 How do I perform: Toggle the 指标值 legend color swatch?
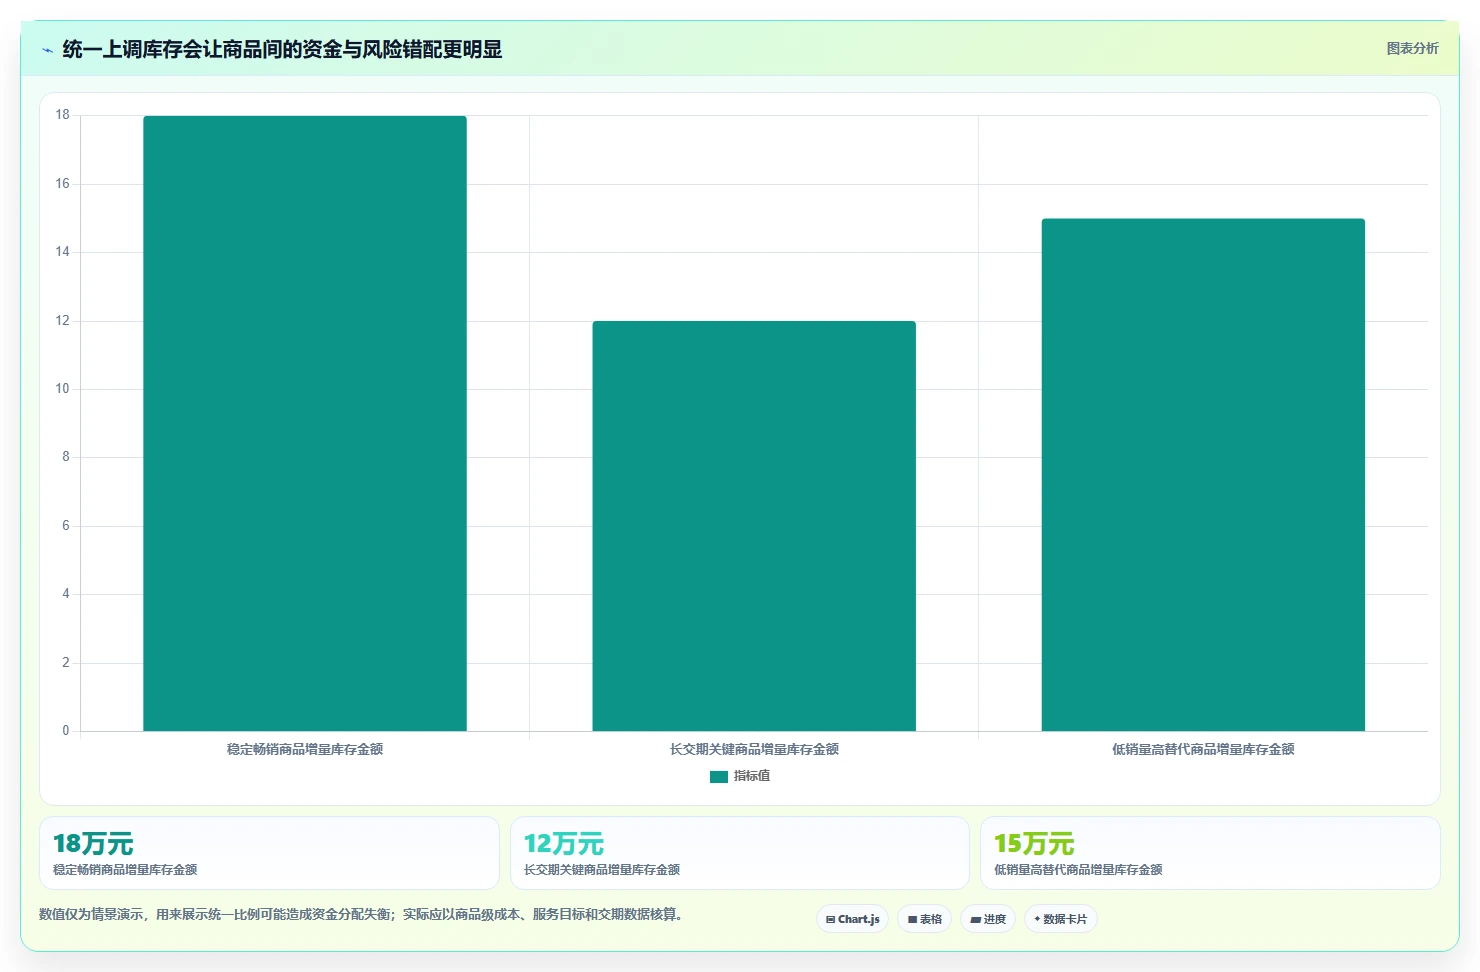tap(718, 776)
